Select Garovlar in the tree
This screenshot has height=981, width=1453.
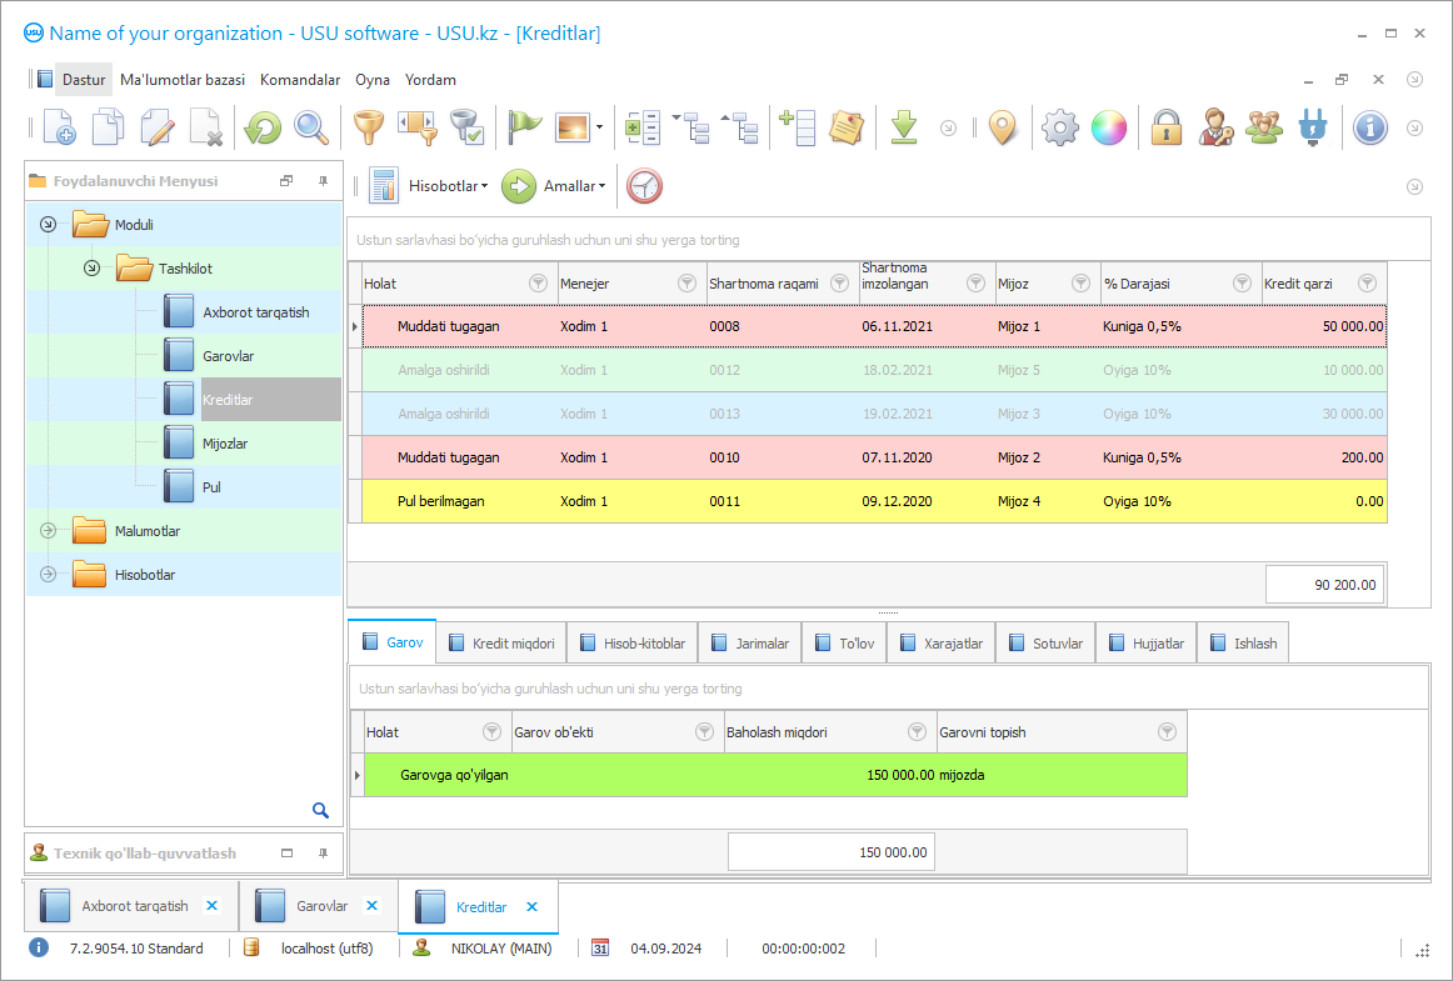pos(228,356)
